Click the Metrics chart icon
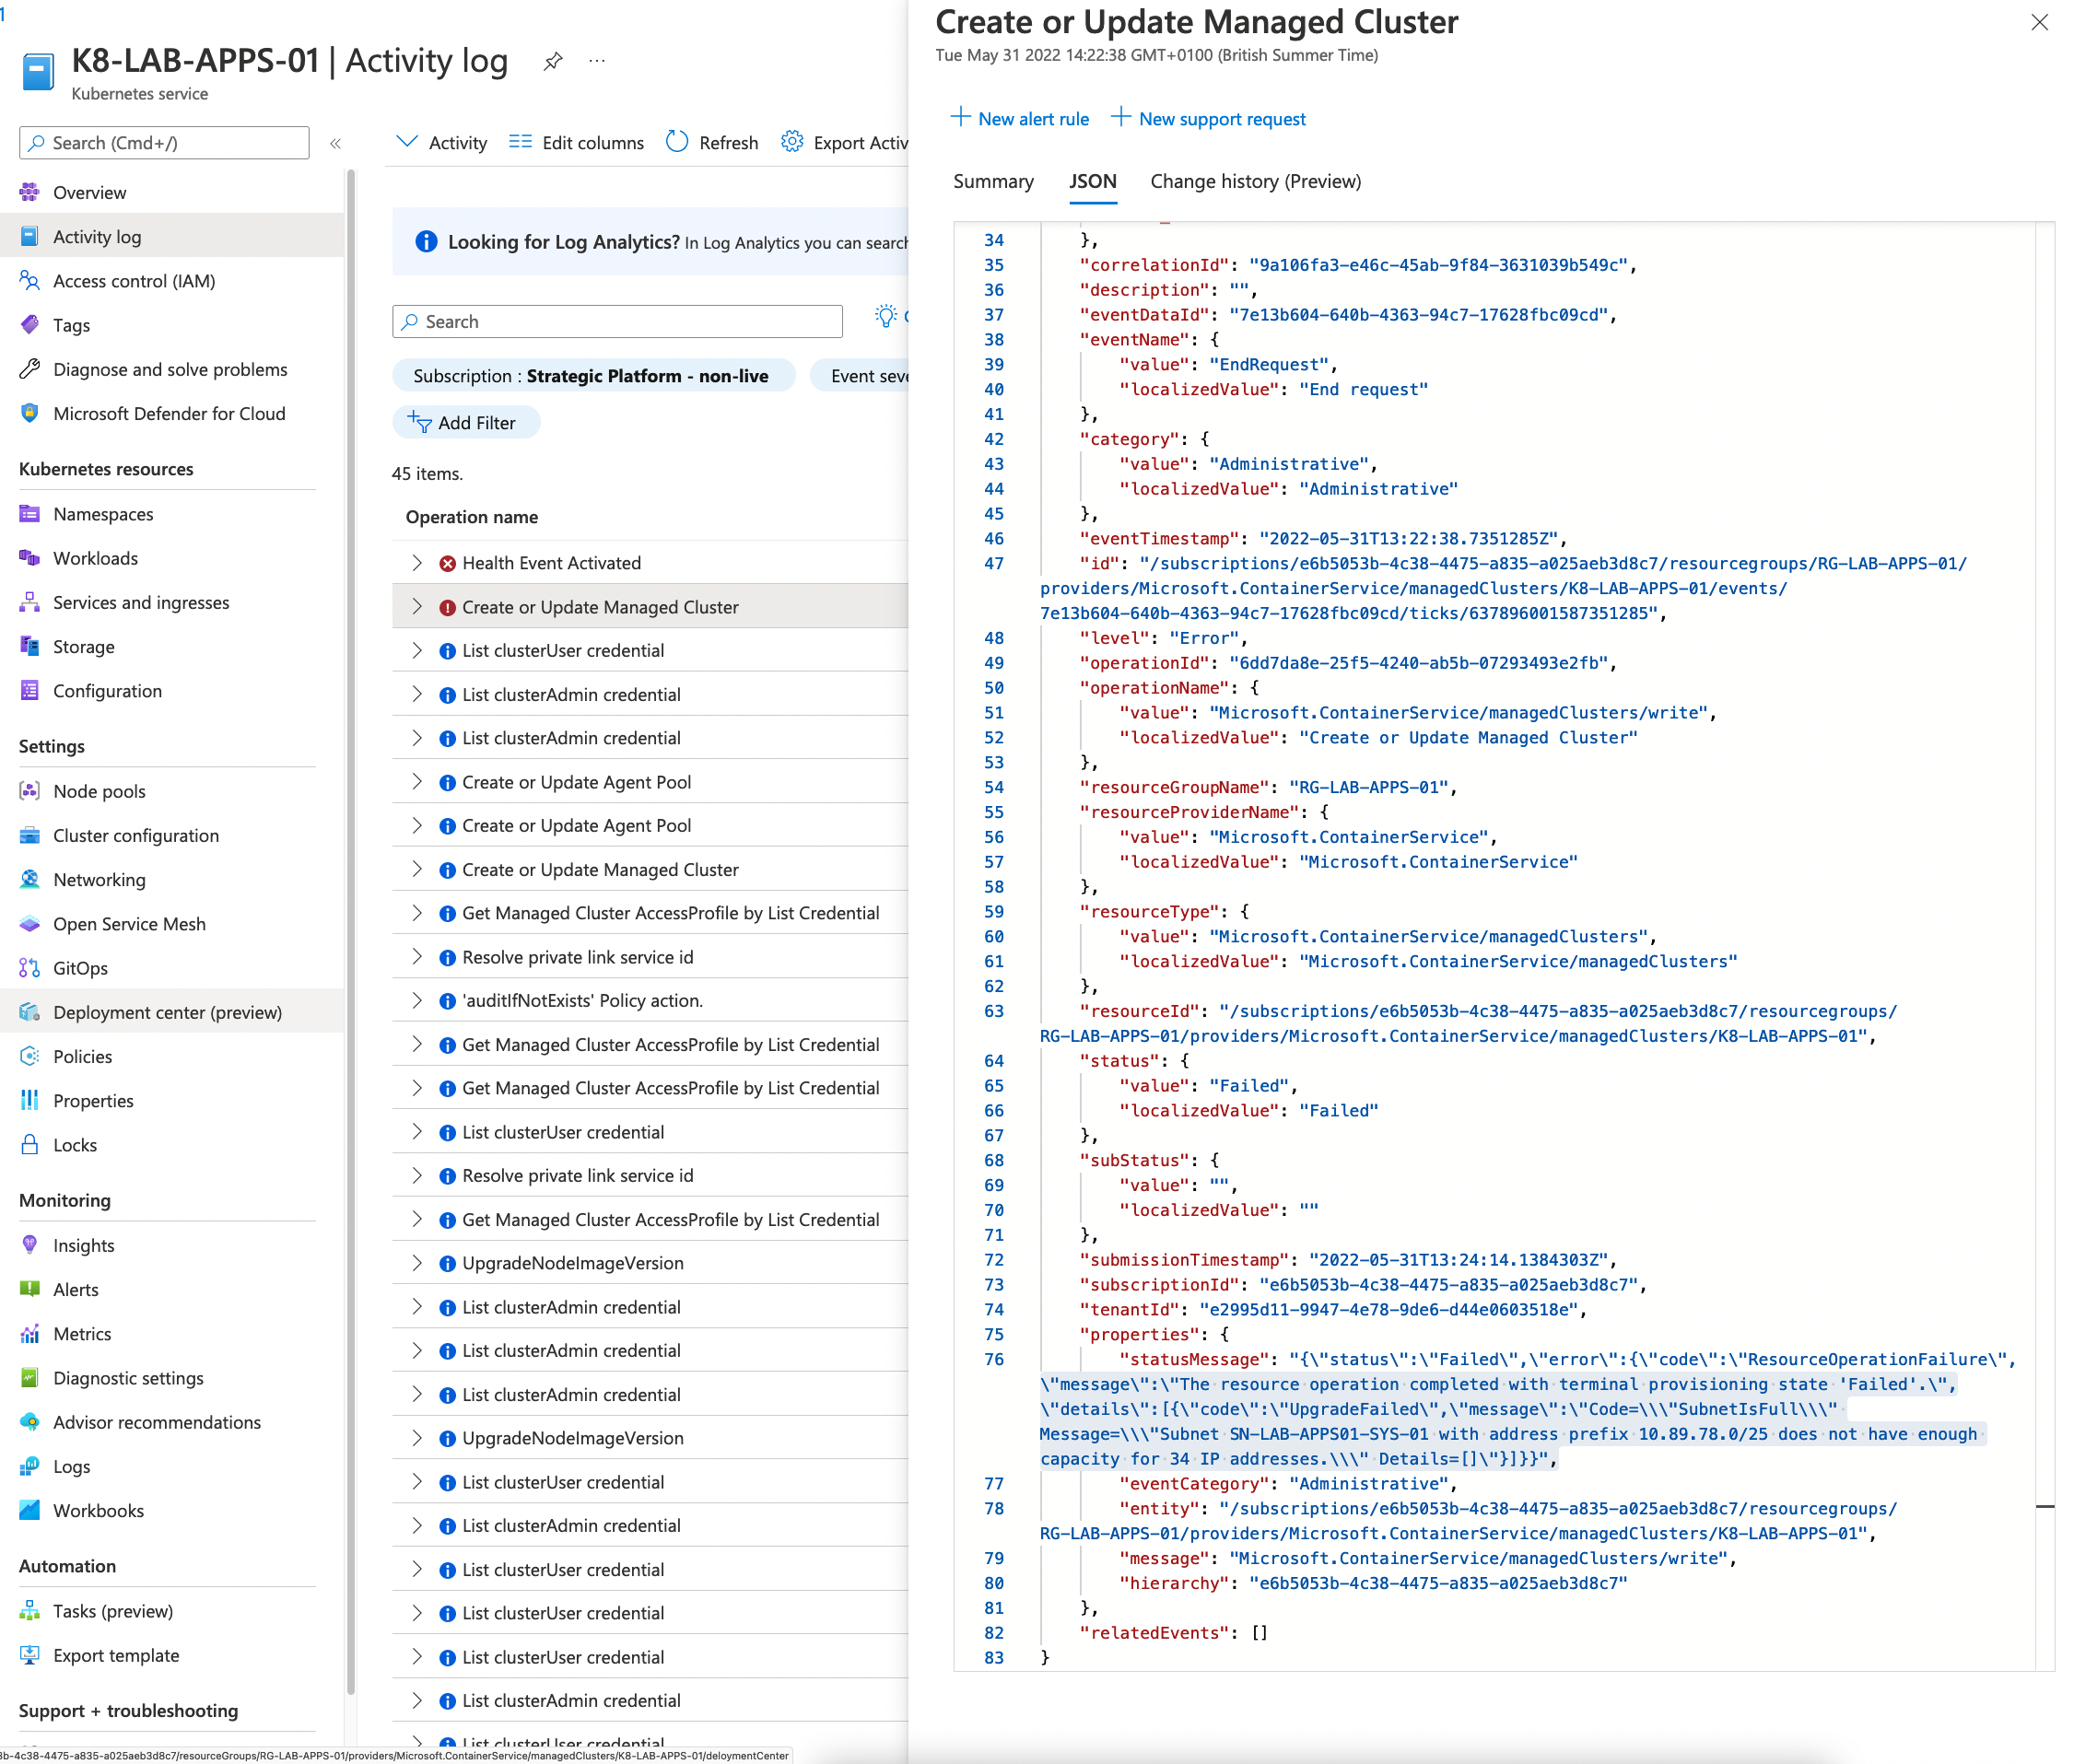Viewport: 2074px width, 1764px height. coord(30,1333)
